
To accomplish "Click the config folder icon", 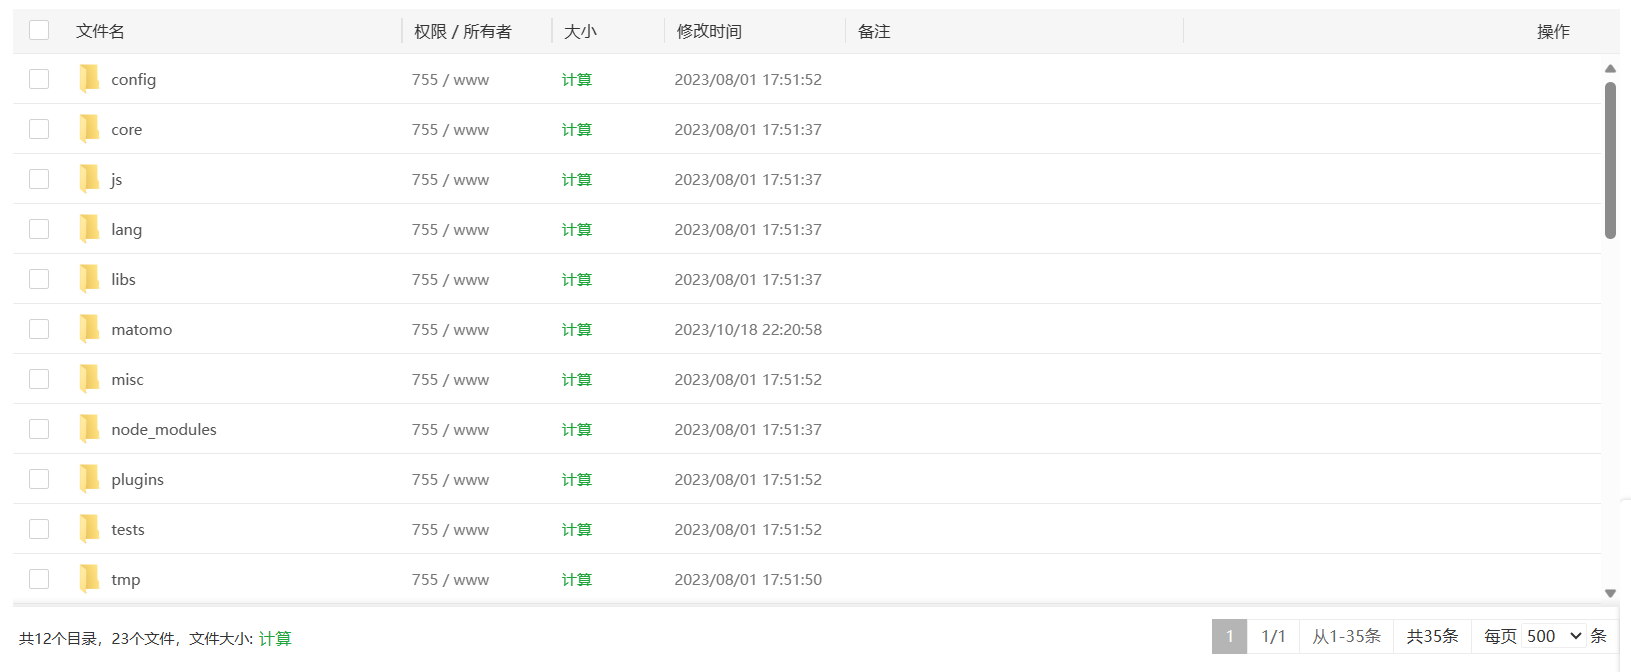I will (90, 79).
